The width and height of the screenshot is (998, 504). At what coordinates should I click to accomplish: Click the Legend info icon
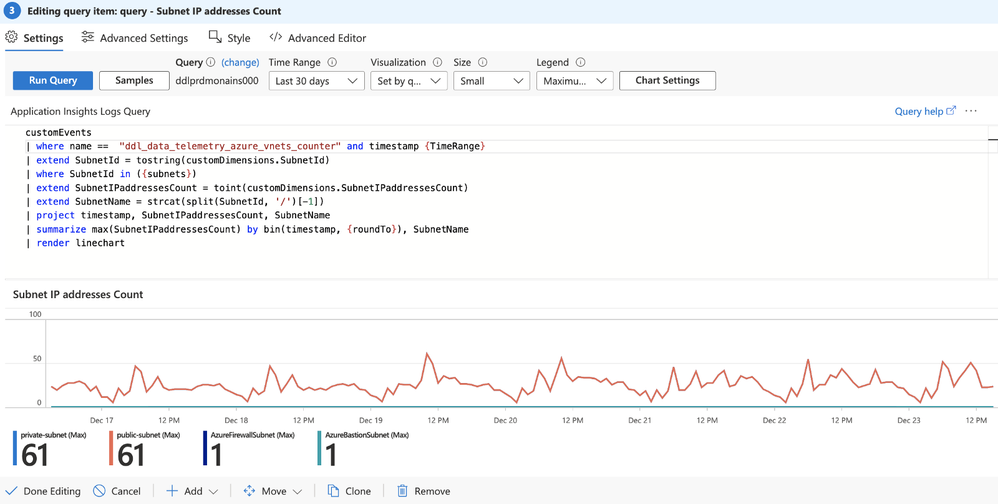[x=580, y=62]
